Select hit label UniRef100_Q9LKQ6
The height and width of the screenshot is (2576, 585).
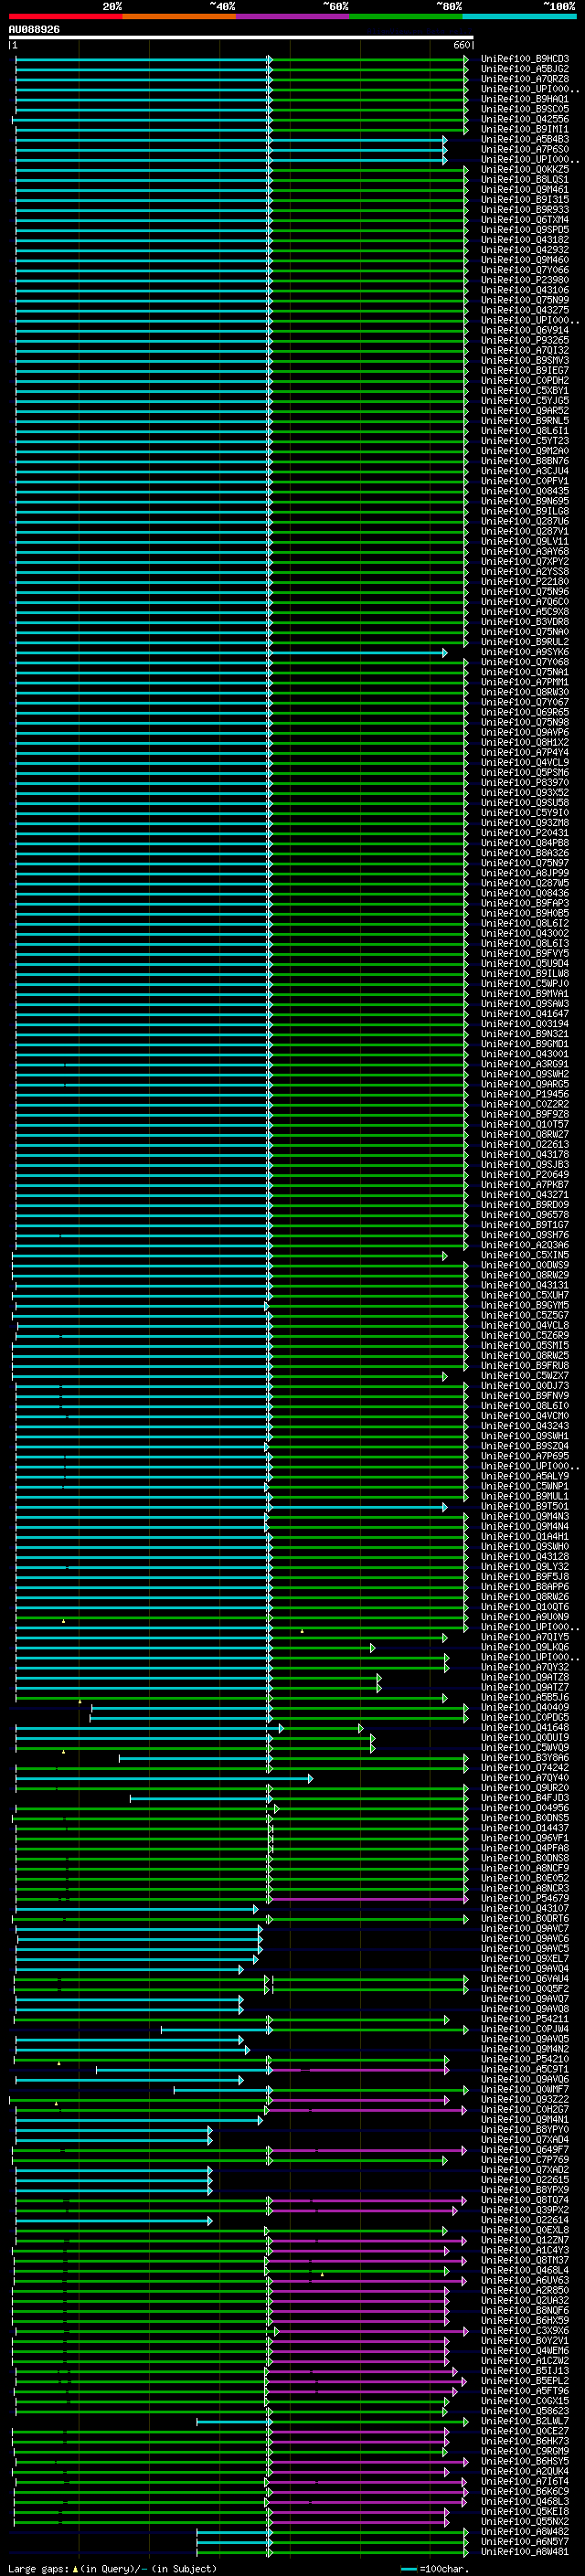pos(525,1648)
